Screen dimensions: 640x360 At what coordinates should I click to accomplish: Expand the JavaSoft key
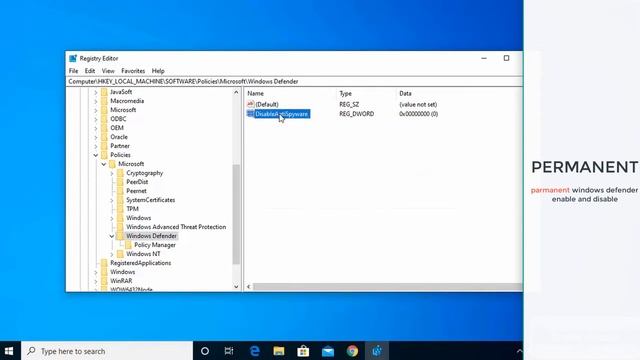tap(96, 92)
